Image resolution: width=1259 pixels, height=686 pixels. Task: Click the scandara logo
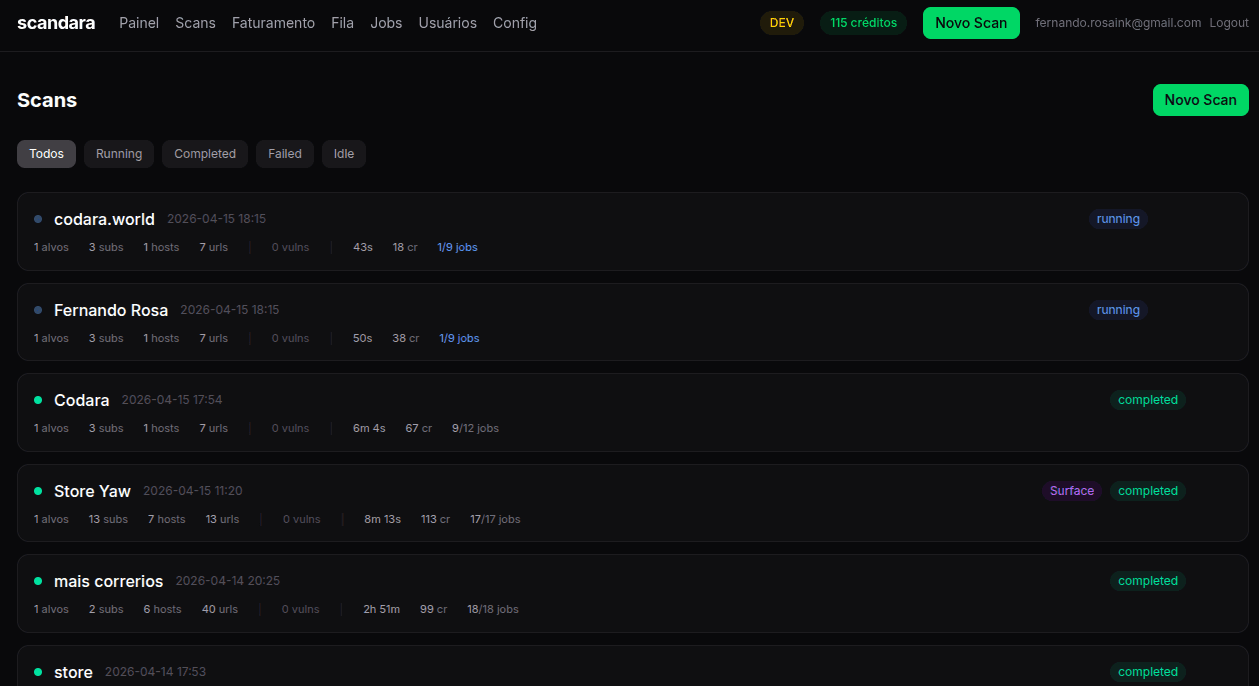point(56,23)
